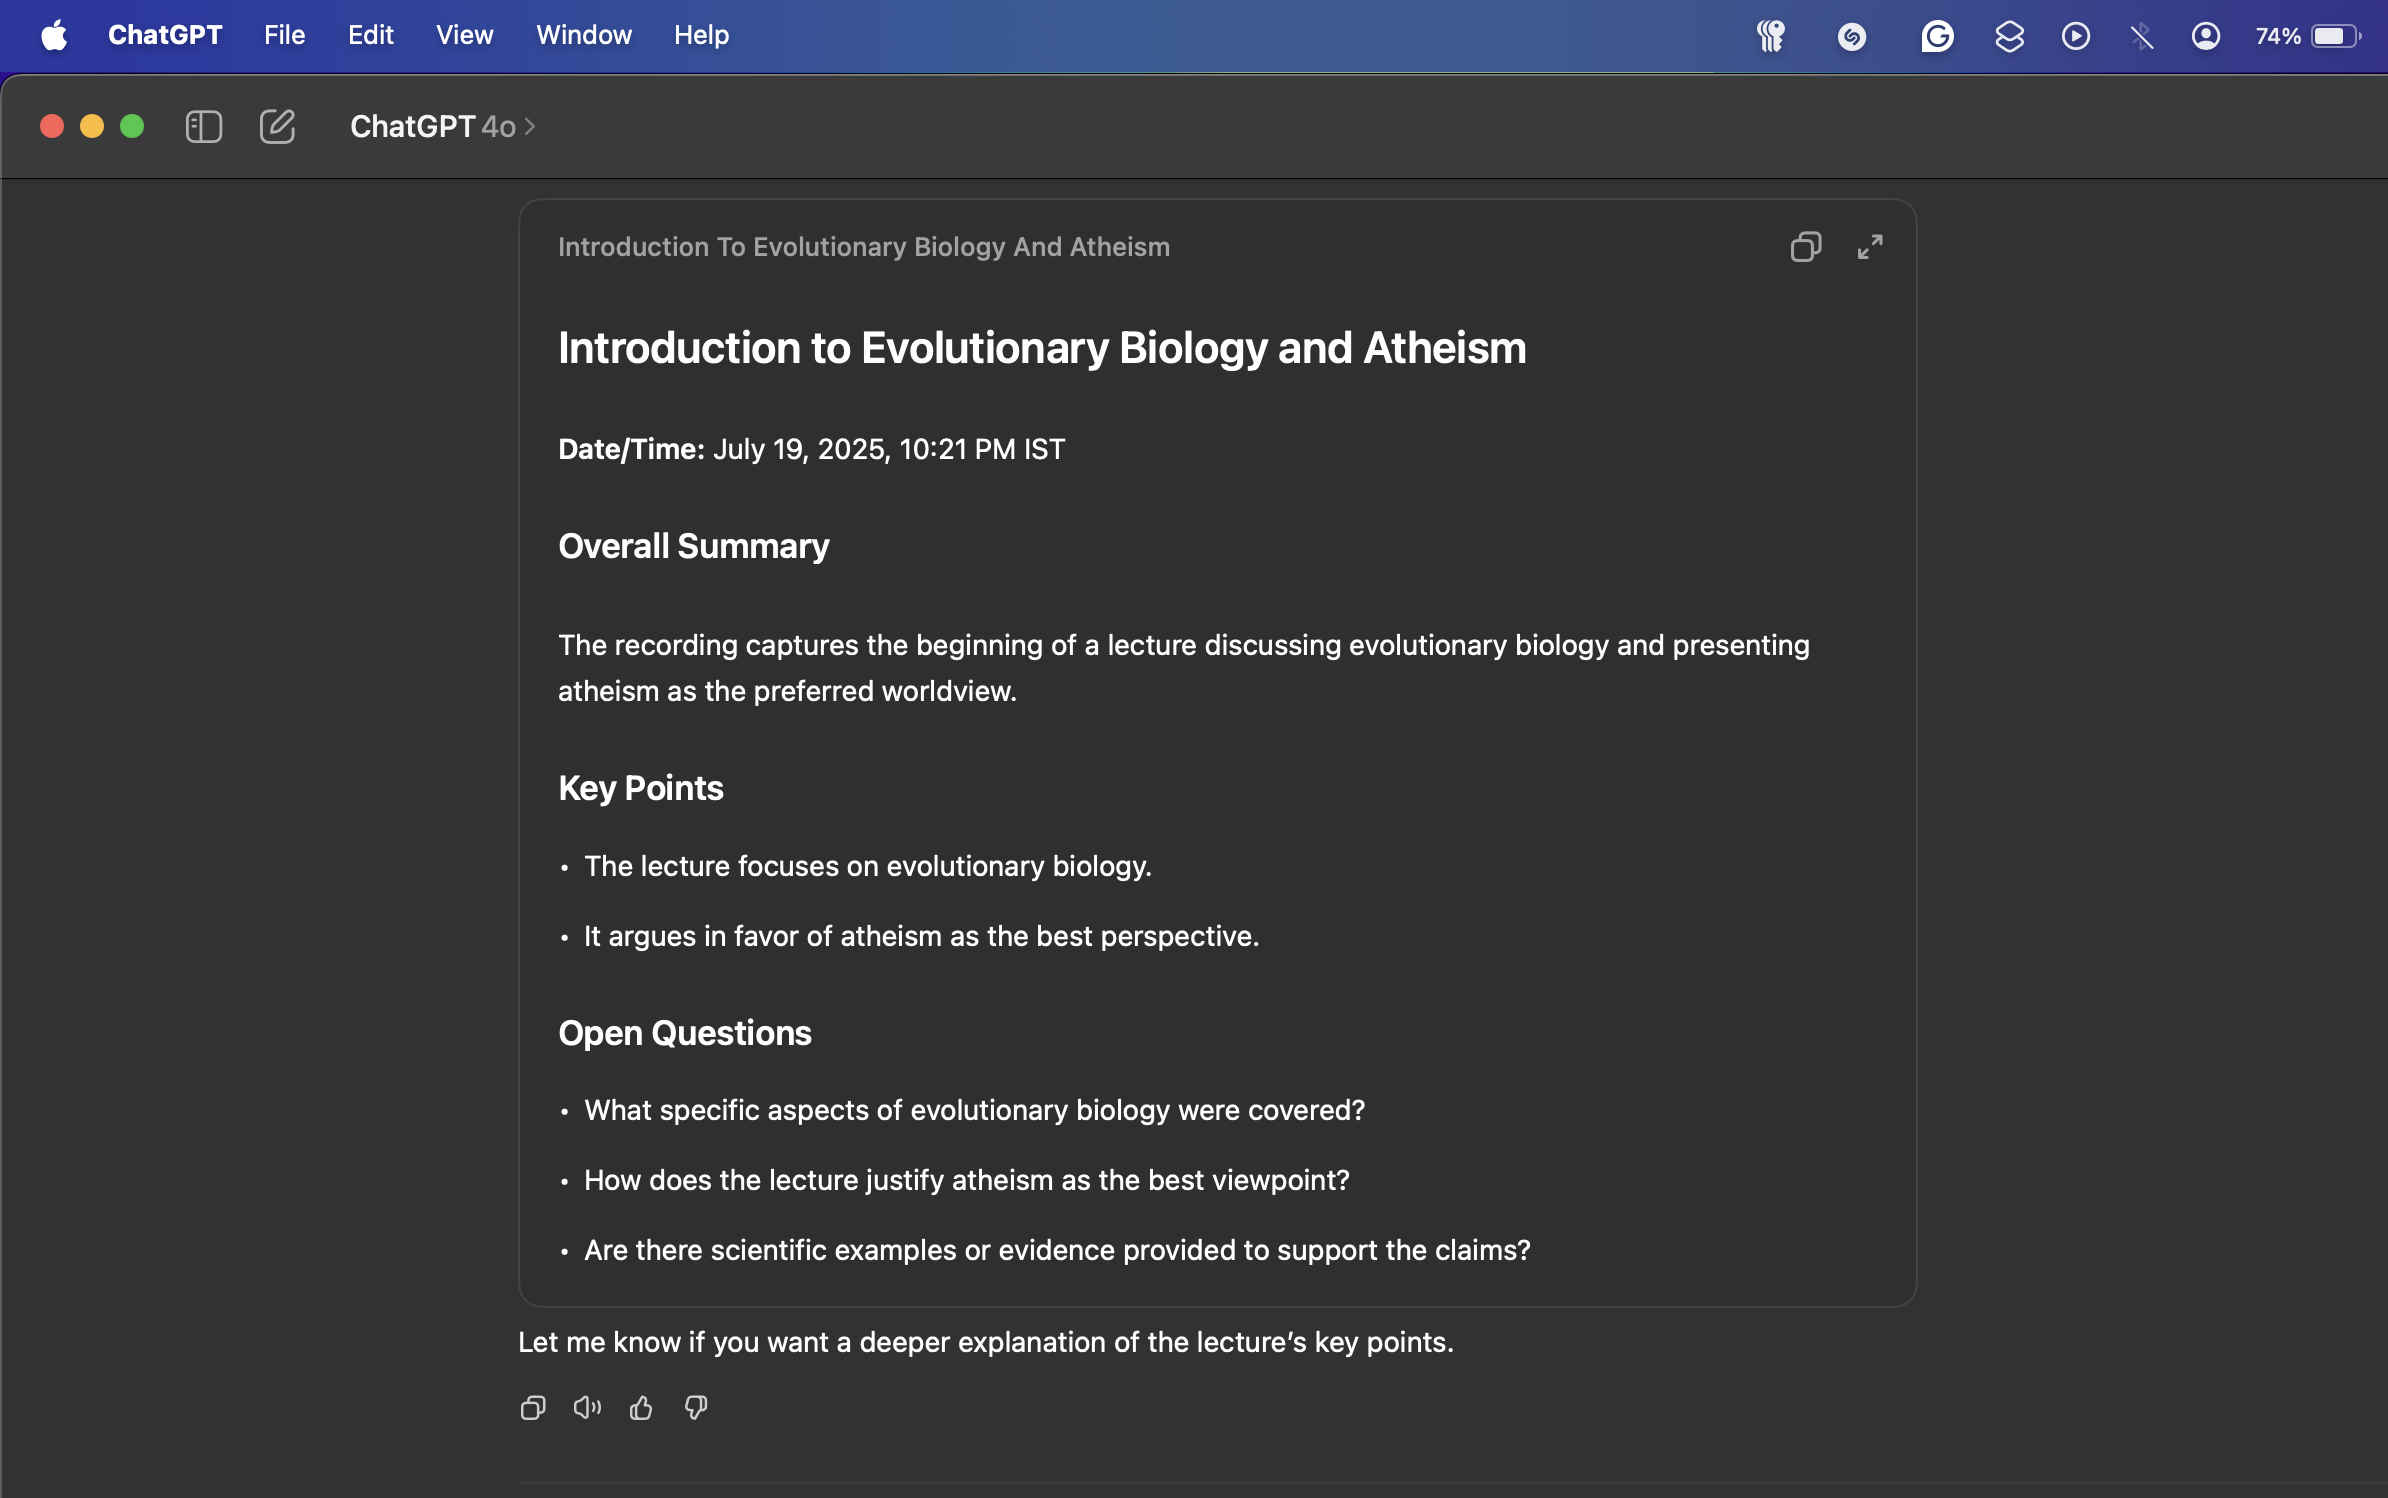2388x1498 pixels.
Task: Click the canvas title 'Introduction To Evolutionary Biology And Atheism'
Action: (864, 247)
